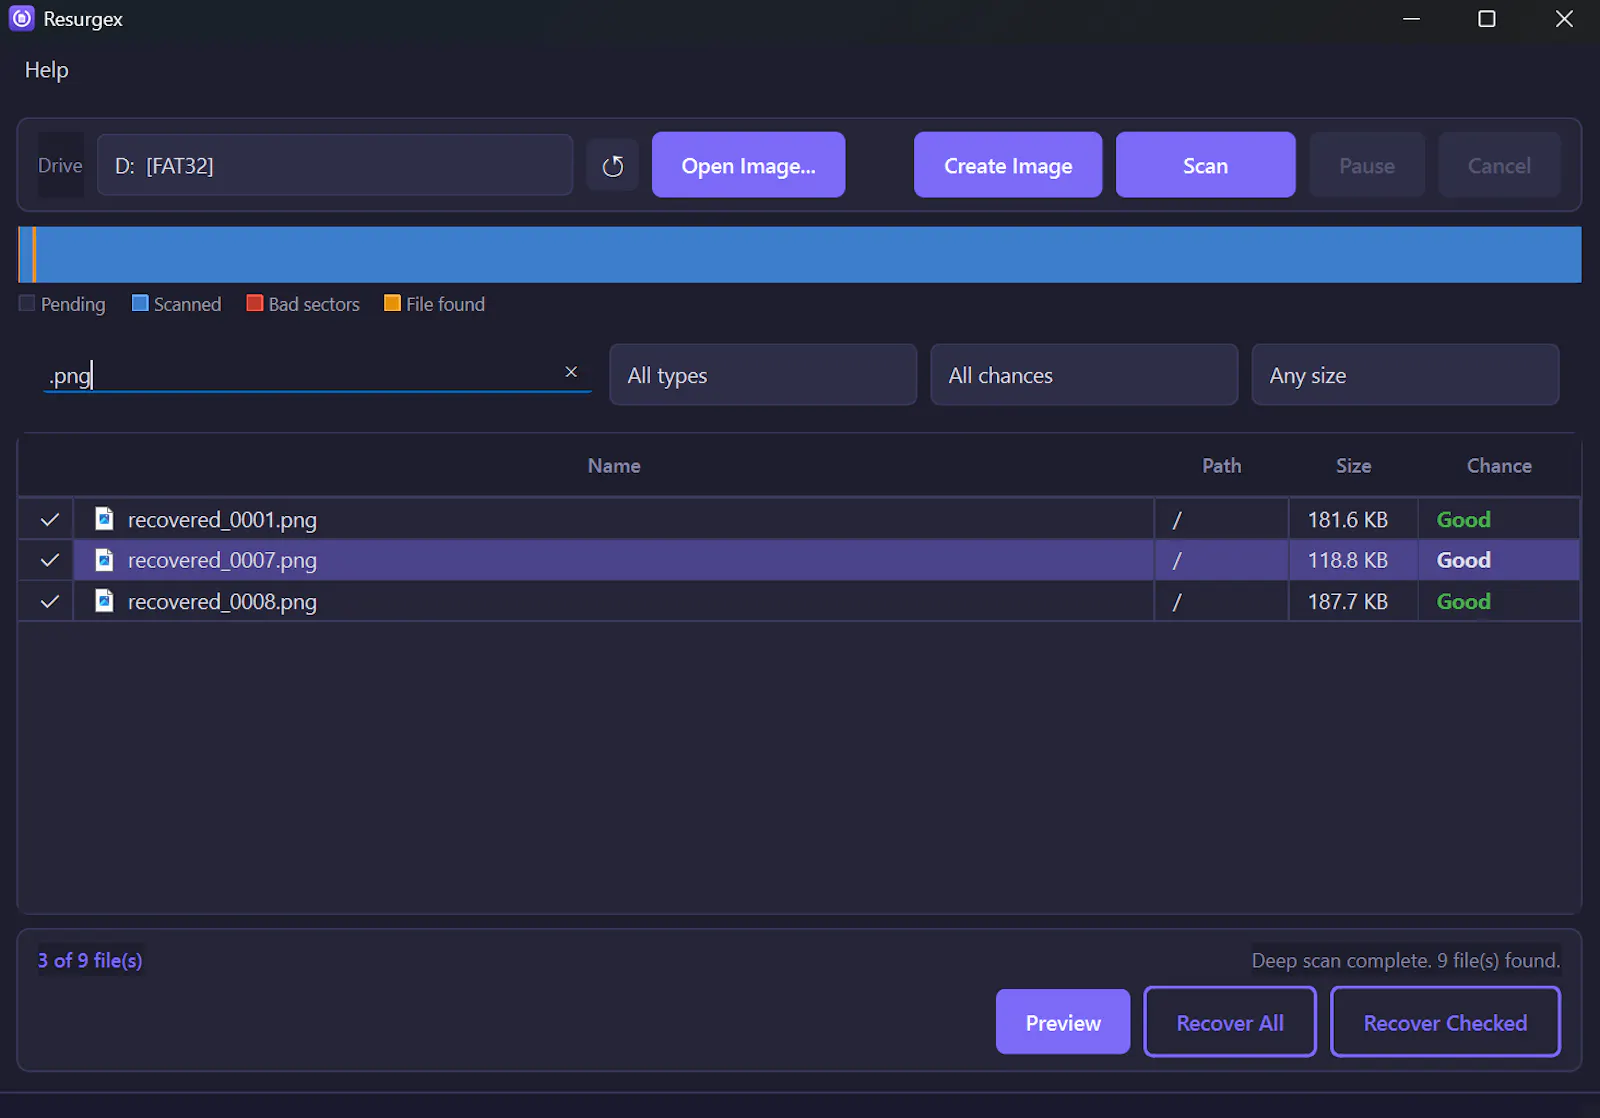Uncheck recovered_0001.png checkbox
1600x1118 pixels.
[49, 520]
